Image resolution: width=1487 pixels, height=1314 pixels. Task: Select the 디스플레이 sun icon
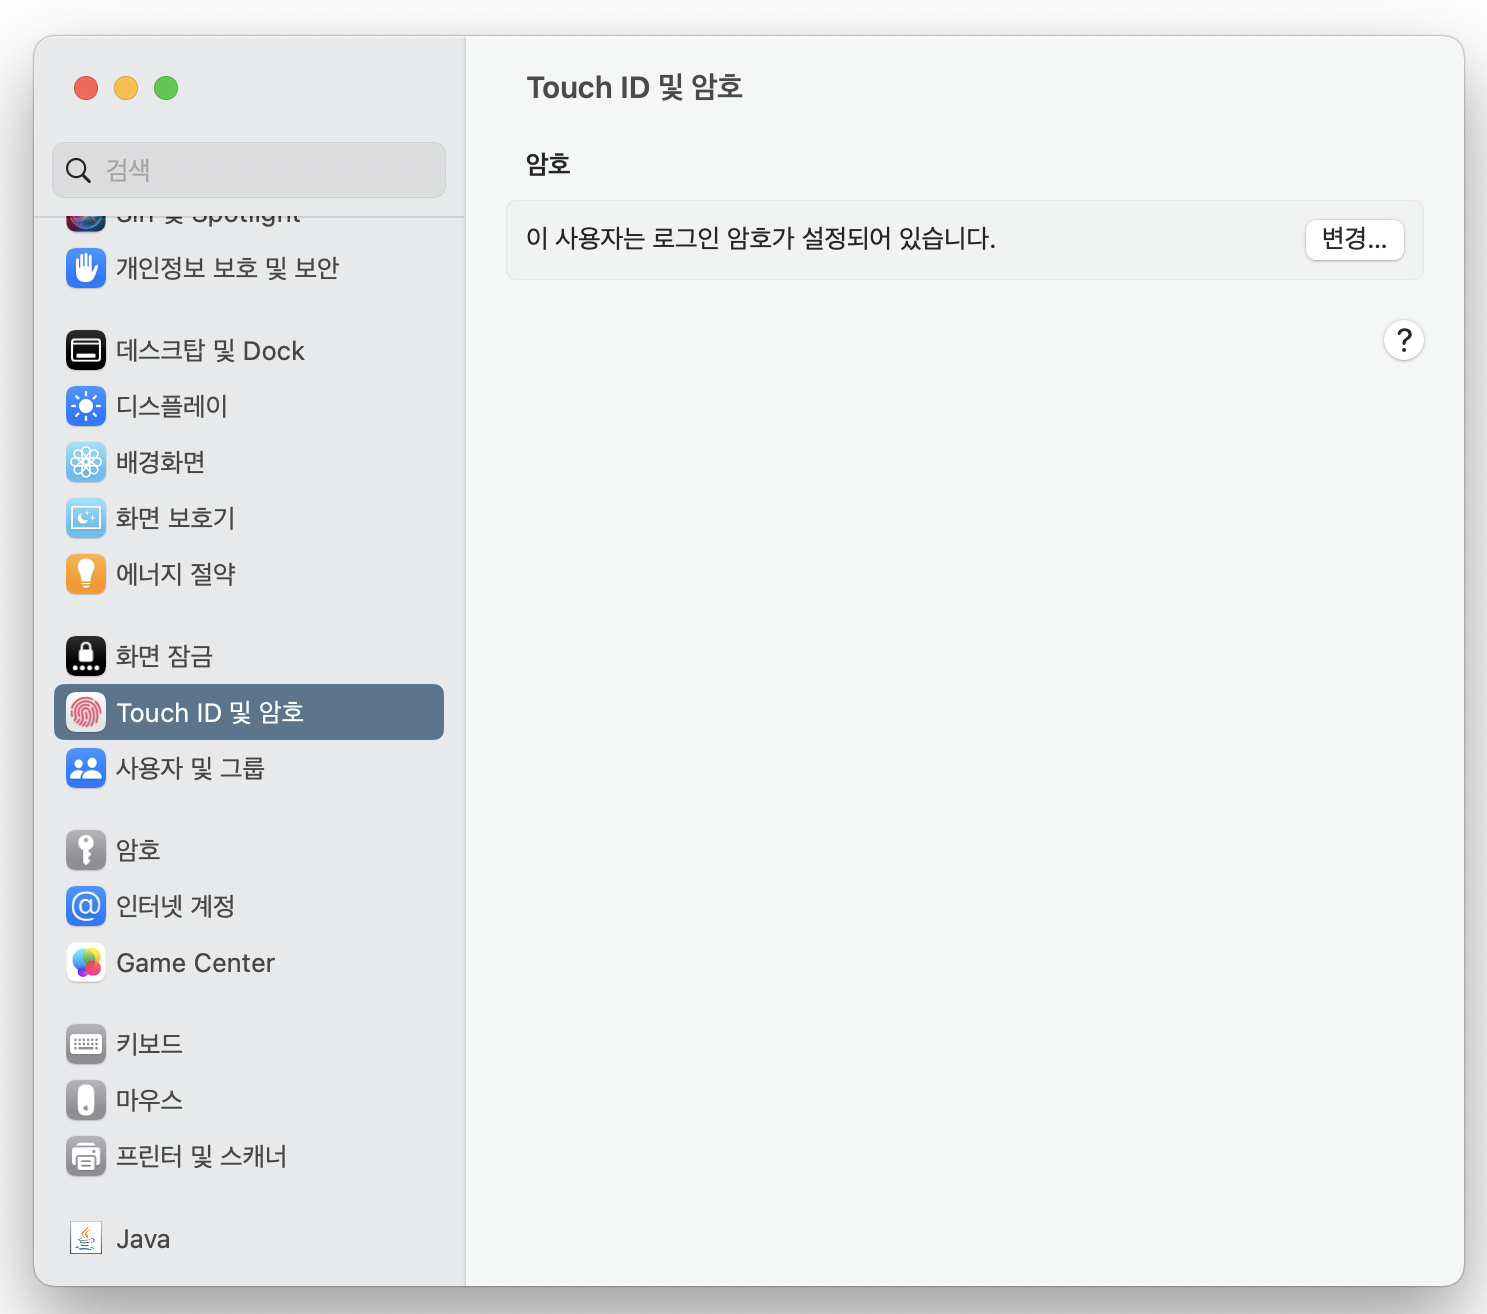pyautogui.click(x=86, y=406)
